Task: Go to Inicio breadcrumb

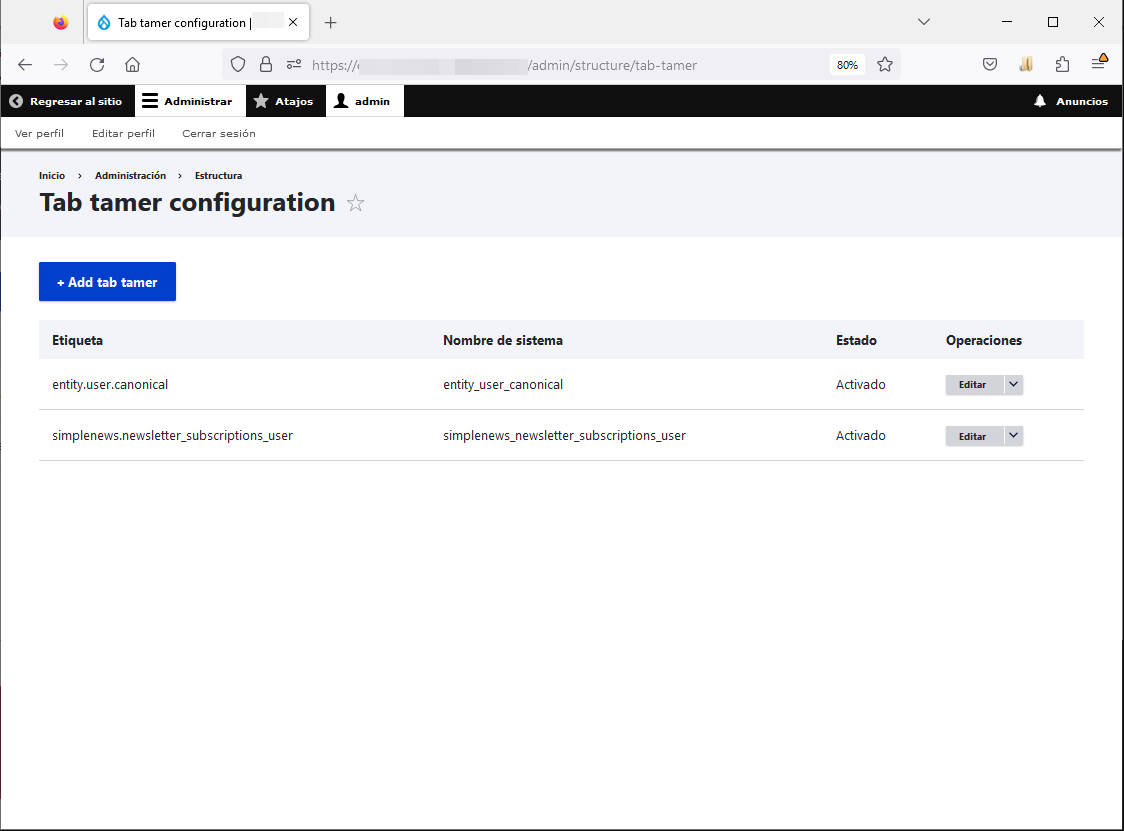Action: pos(52,176)
